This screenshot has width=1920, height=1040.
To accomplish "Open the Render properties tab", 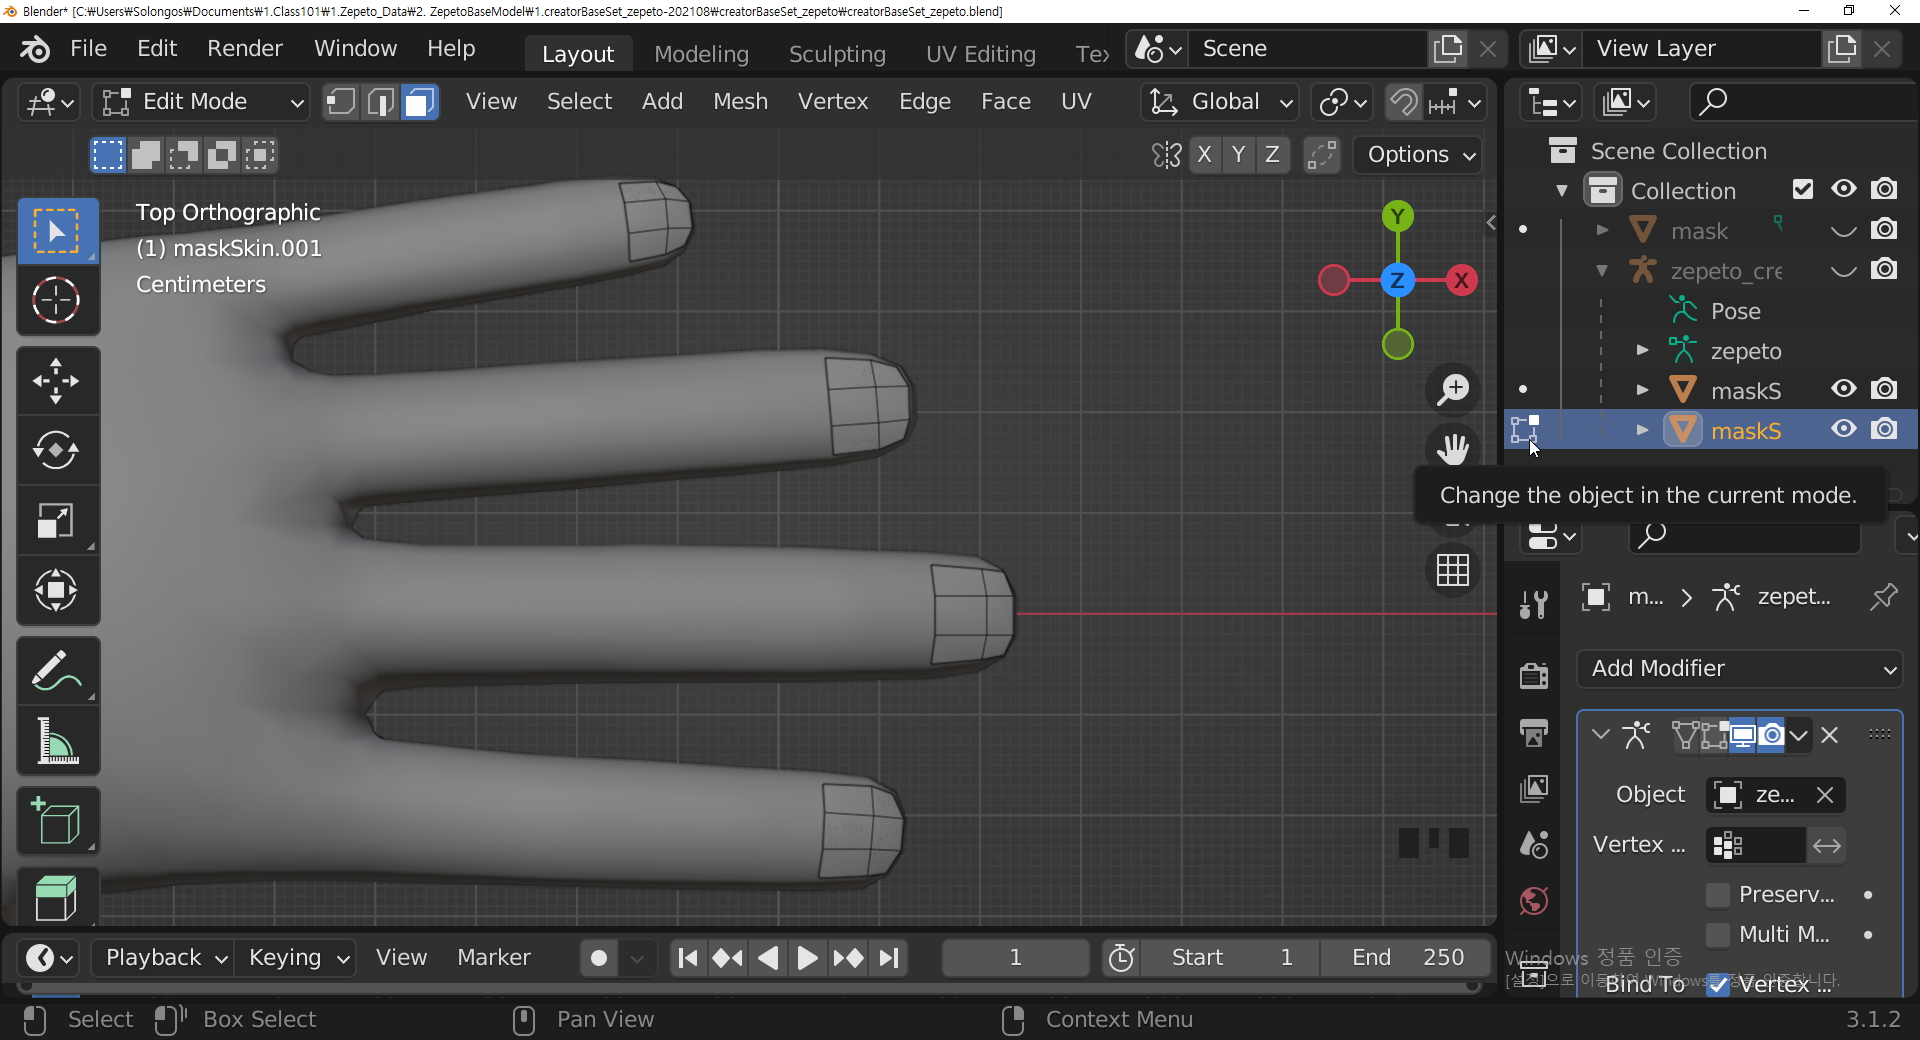I will click(1534, 675).
